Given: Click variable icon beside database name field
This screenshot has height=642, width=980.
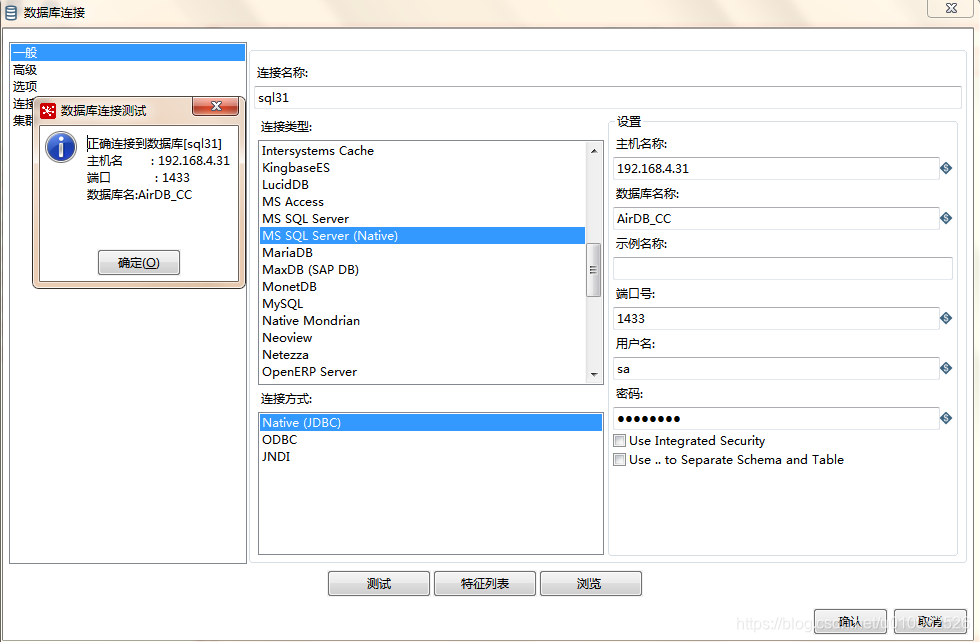Looking at the screenshot, I should pyautogui.click(x=946, y=218).
